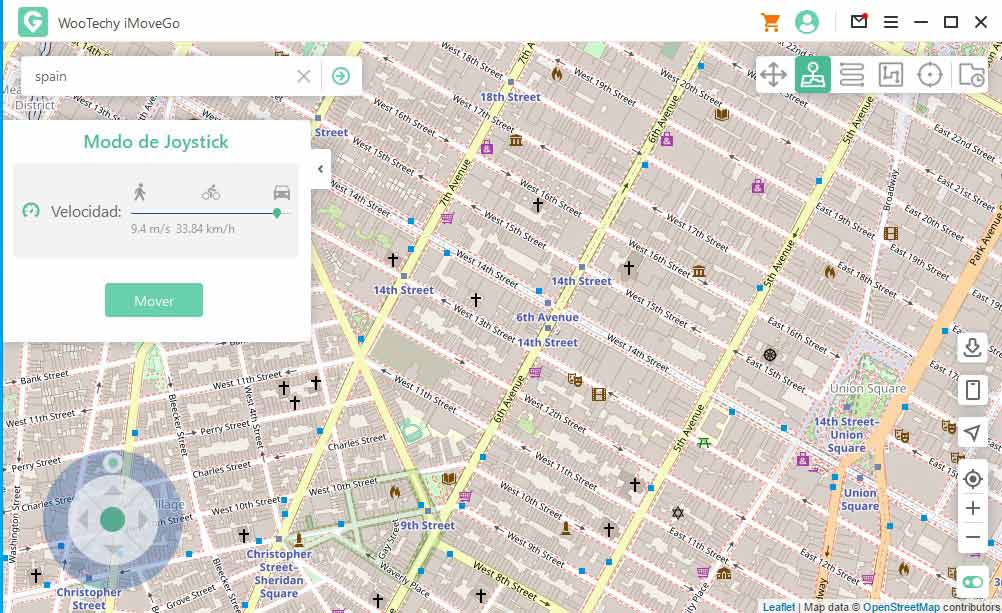Viewport: 1002px width, 613px height.
Task: Open the OpenStreetMap contributors link
Action: pos(901,607)
